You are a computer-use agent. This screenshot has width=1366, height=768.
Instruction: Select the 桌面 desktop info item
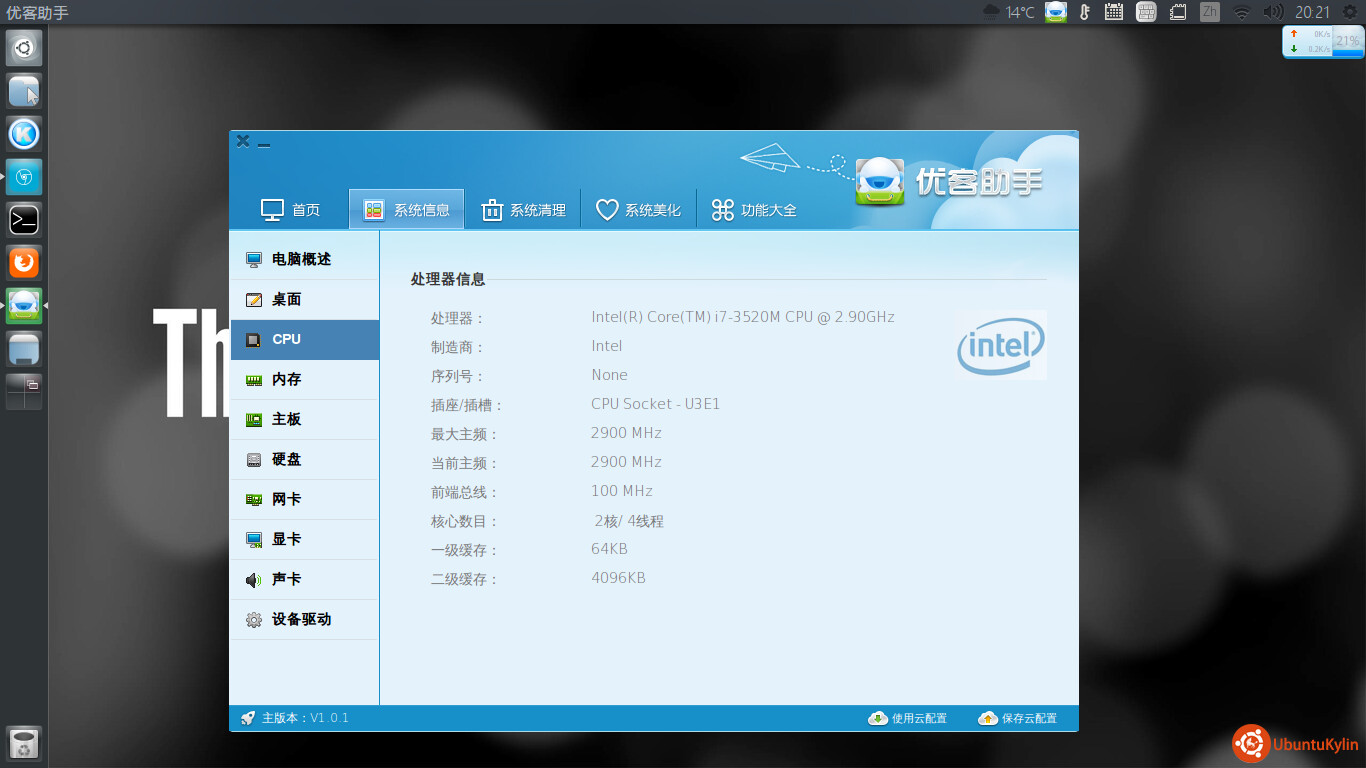pos(286,300)
